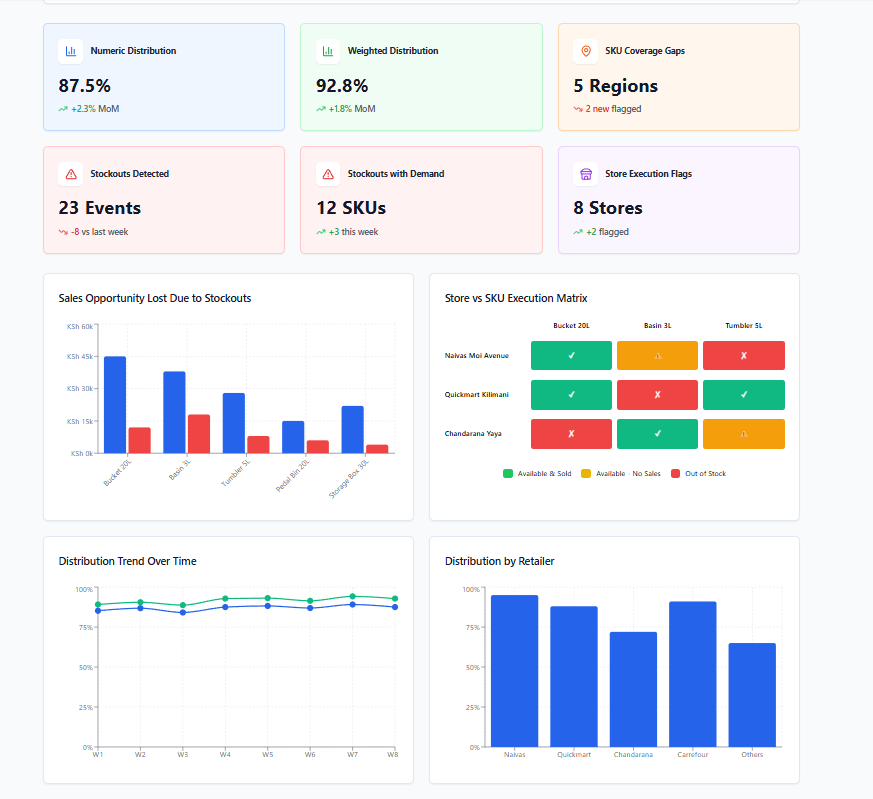This screenshot has width=873, height=799.
Task: Click the SKU Coverage Gaps location pin icon
Action: click(586, 51)
